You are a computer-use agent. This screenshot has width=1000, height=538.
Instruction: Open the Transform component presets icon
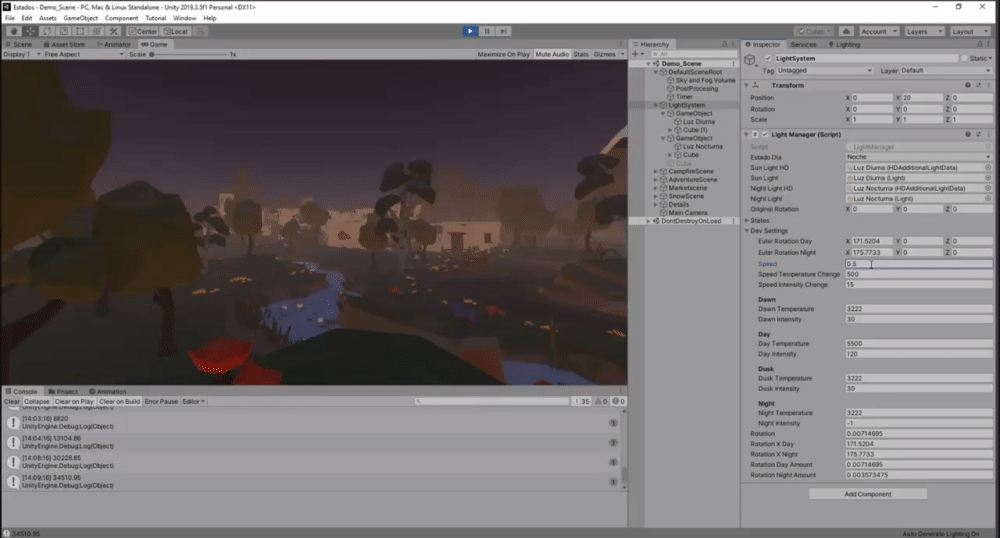coord(978,85)
